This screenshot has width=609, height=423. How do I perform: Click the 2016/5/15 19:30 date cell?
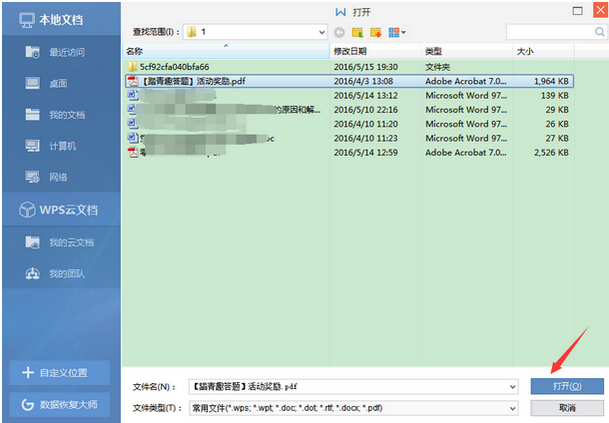tap(366, 67)
